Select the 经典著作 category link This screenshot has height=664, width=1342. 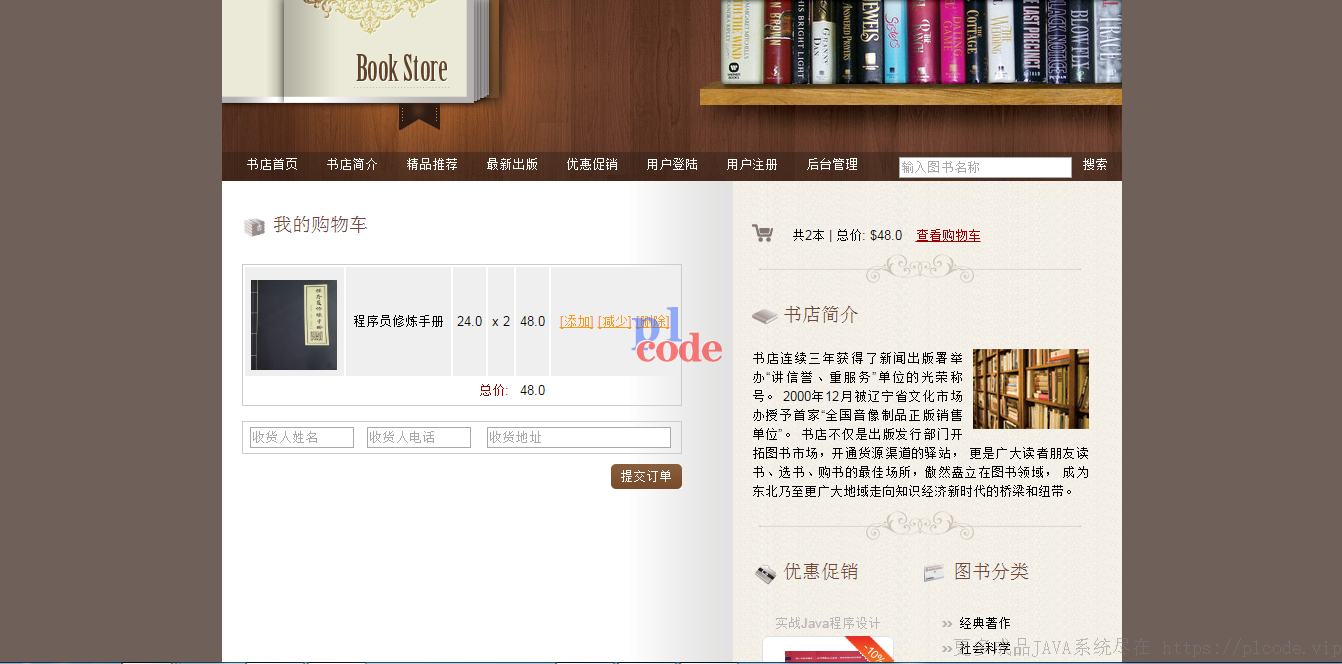point(985,623)
